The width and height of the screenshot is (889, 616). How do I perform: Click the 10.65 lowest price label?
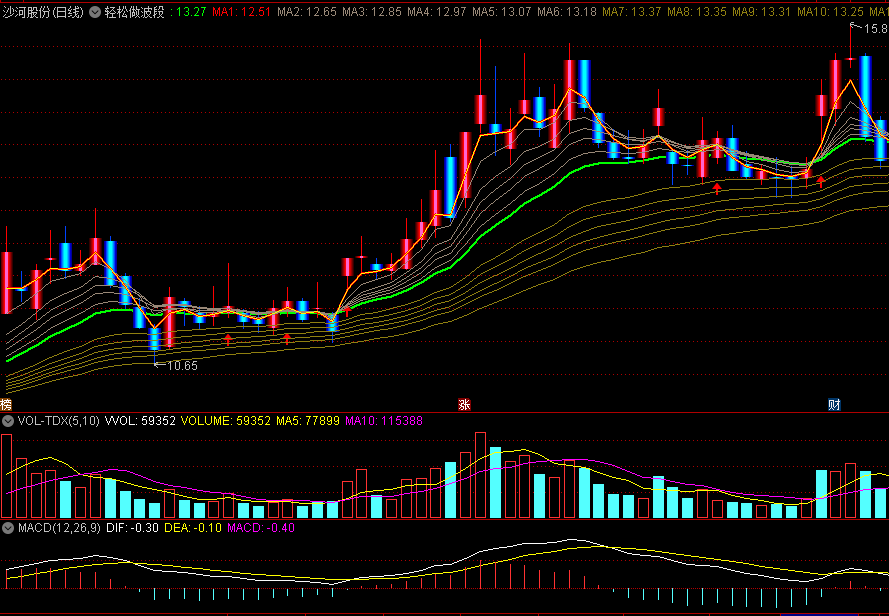[x=182, y=366]
